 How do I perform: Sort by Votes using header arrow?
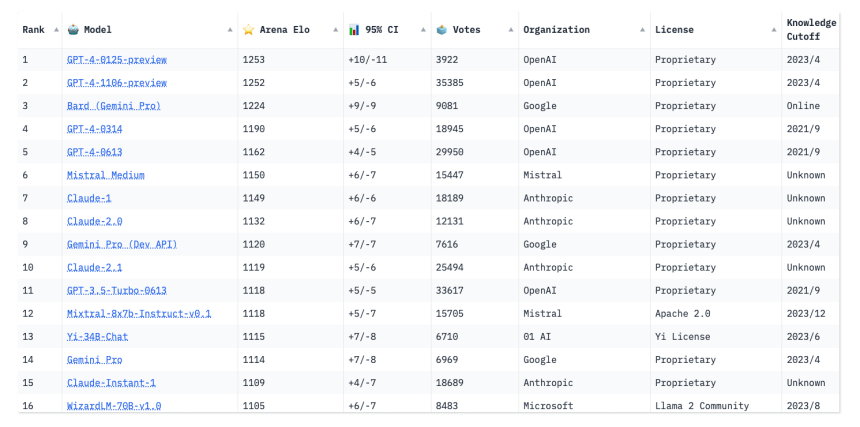click(x=511, y=30)
